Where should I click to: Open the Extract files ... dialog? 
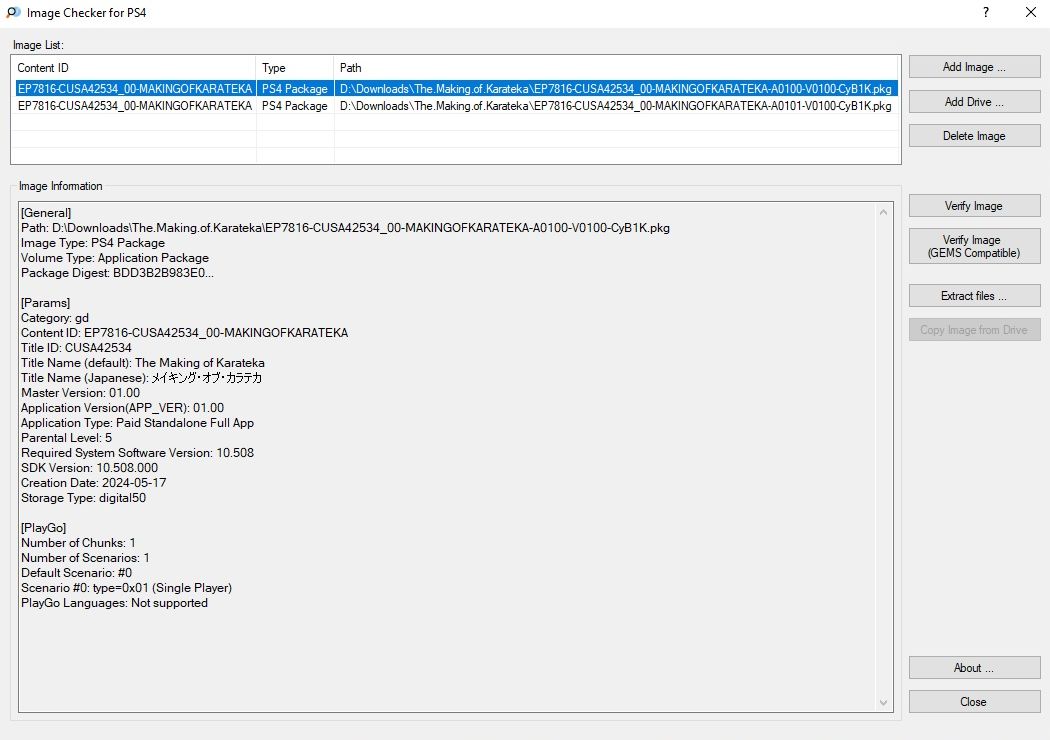click(x=974, y=296)
